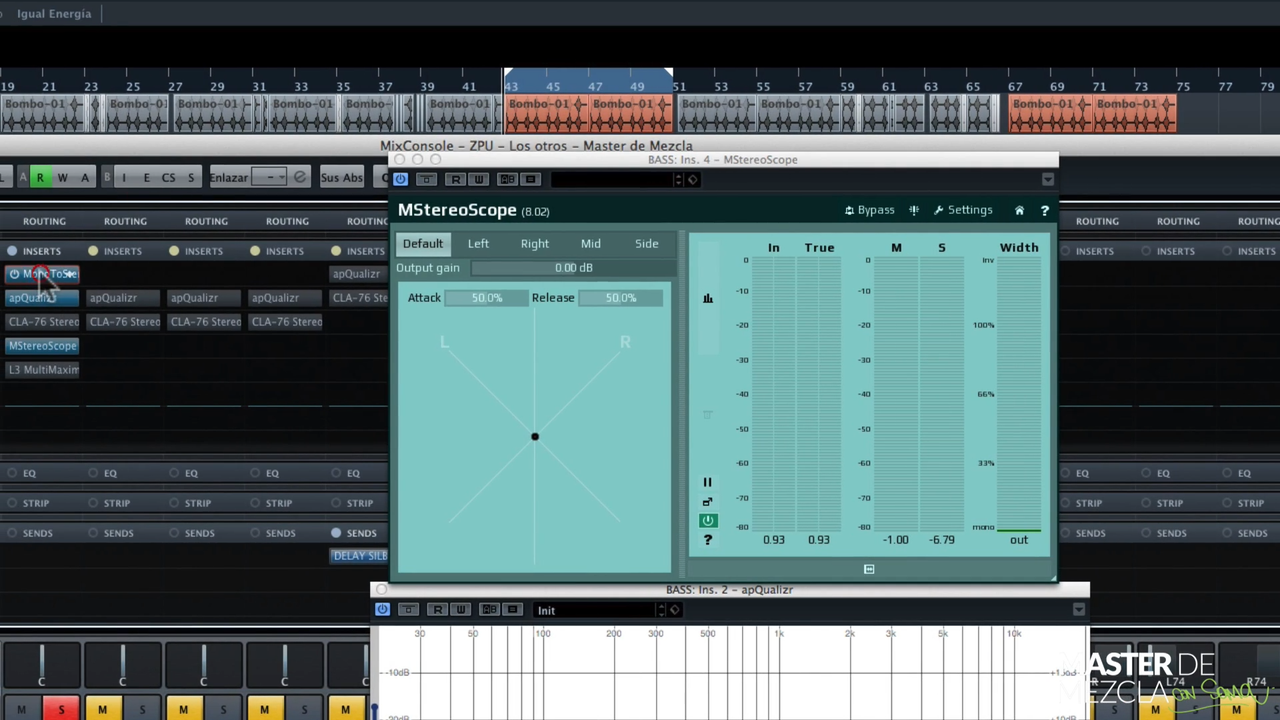Select the Side tab in MStereoScope

tap(646, 244)
